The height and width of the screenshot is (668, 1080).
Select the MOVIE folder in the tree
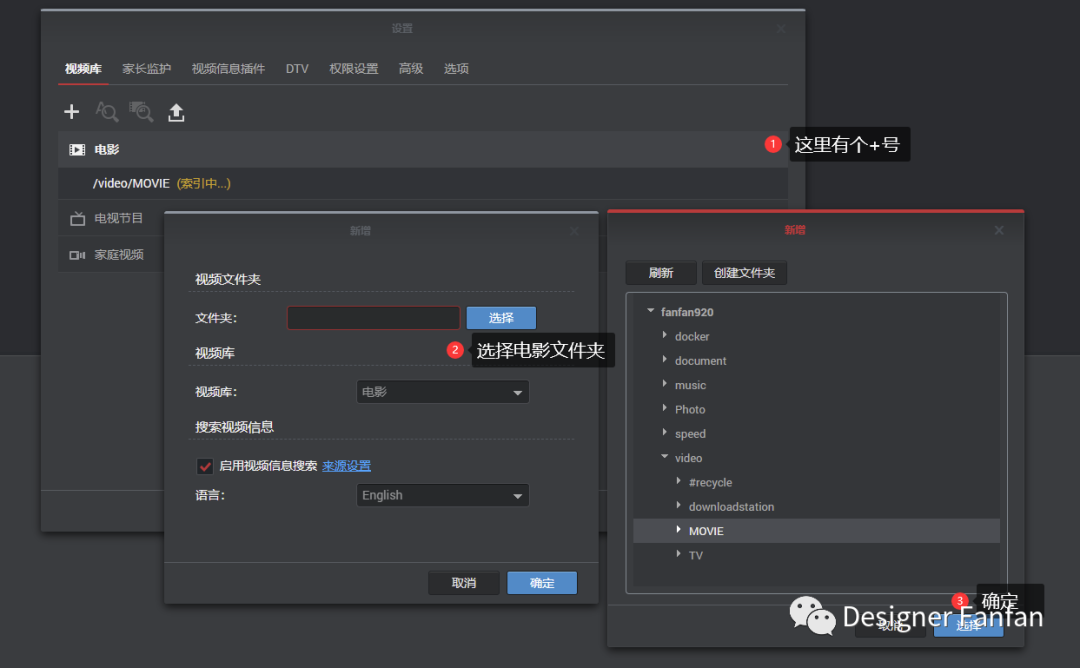coord(706,531)
